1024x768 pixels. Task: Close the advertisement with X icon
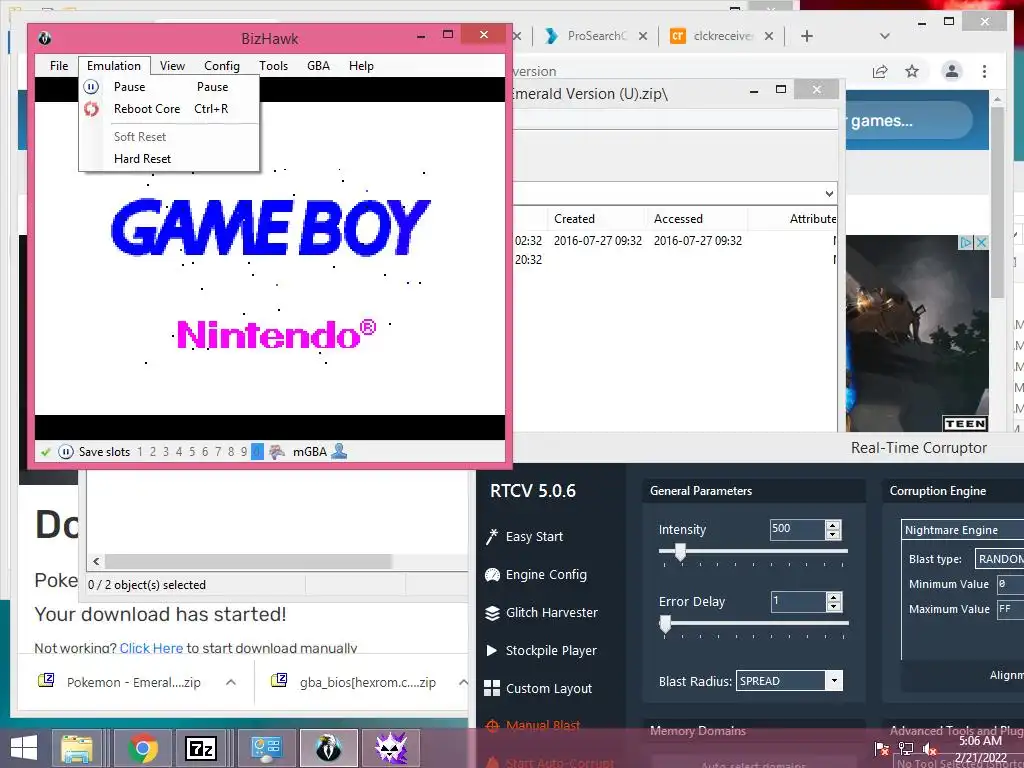[981, 242]
